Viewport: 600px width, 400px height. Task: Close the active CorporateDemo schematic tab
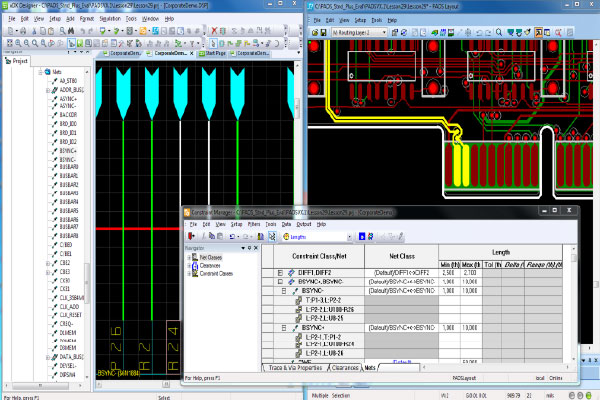[x=192, y=53]
